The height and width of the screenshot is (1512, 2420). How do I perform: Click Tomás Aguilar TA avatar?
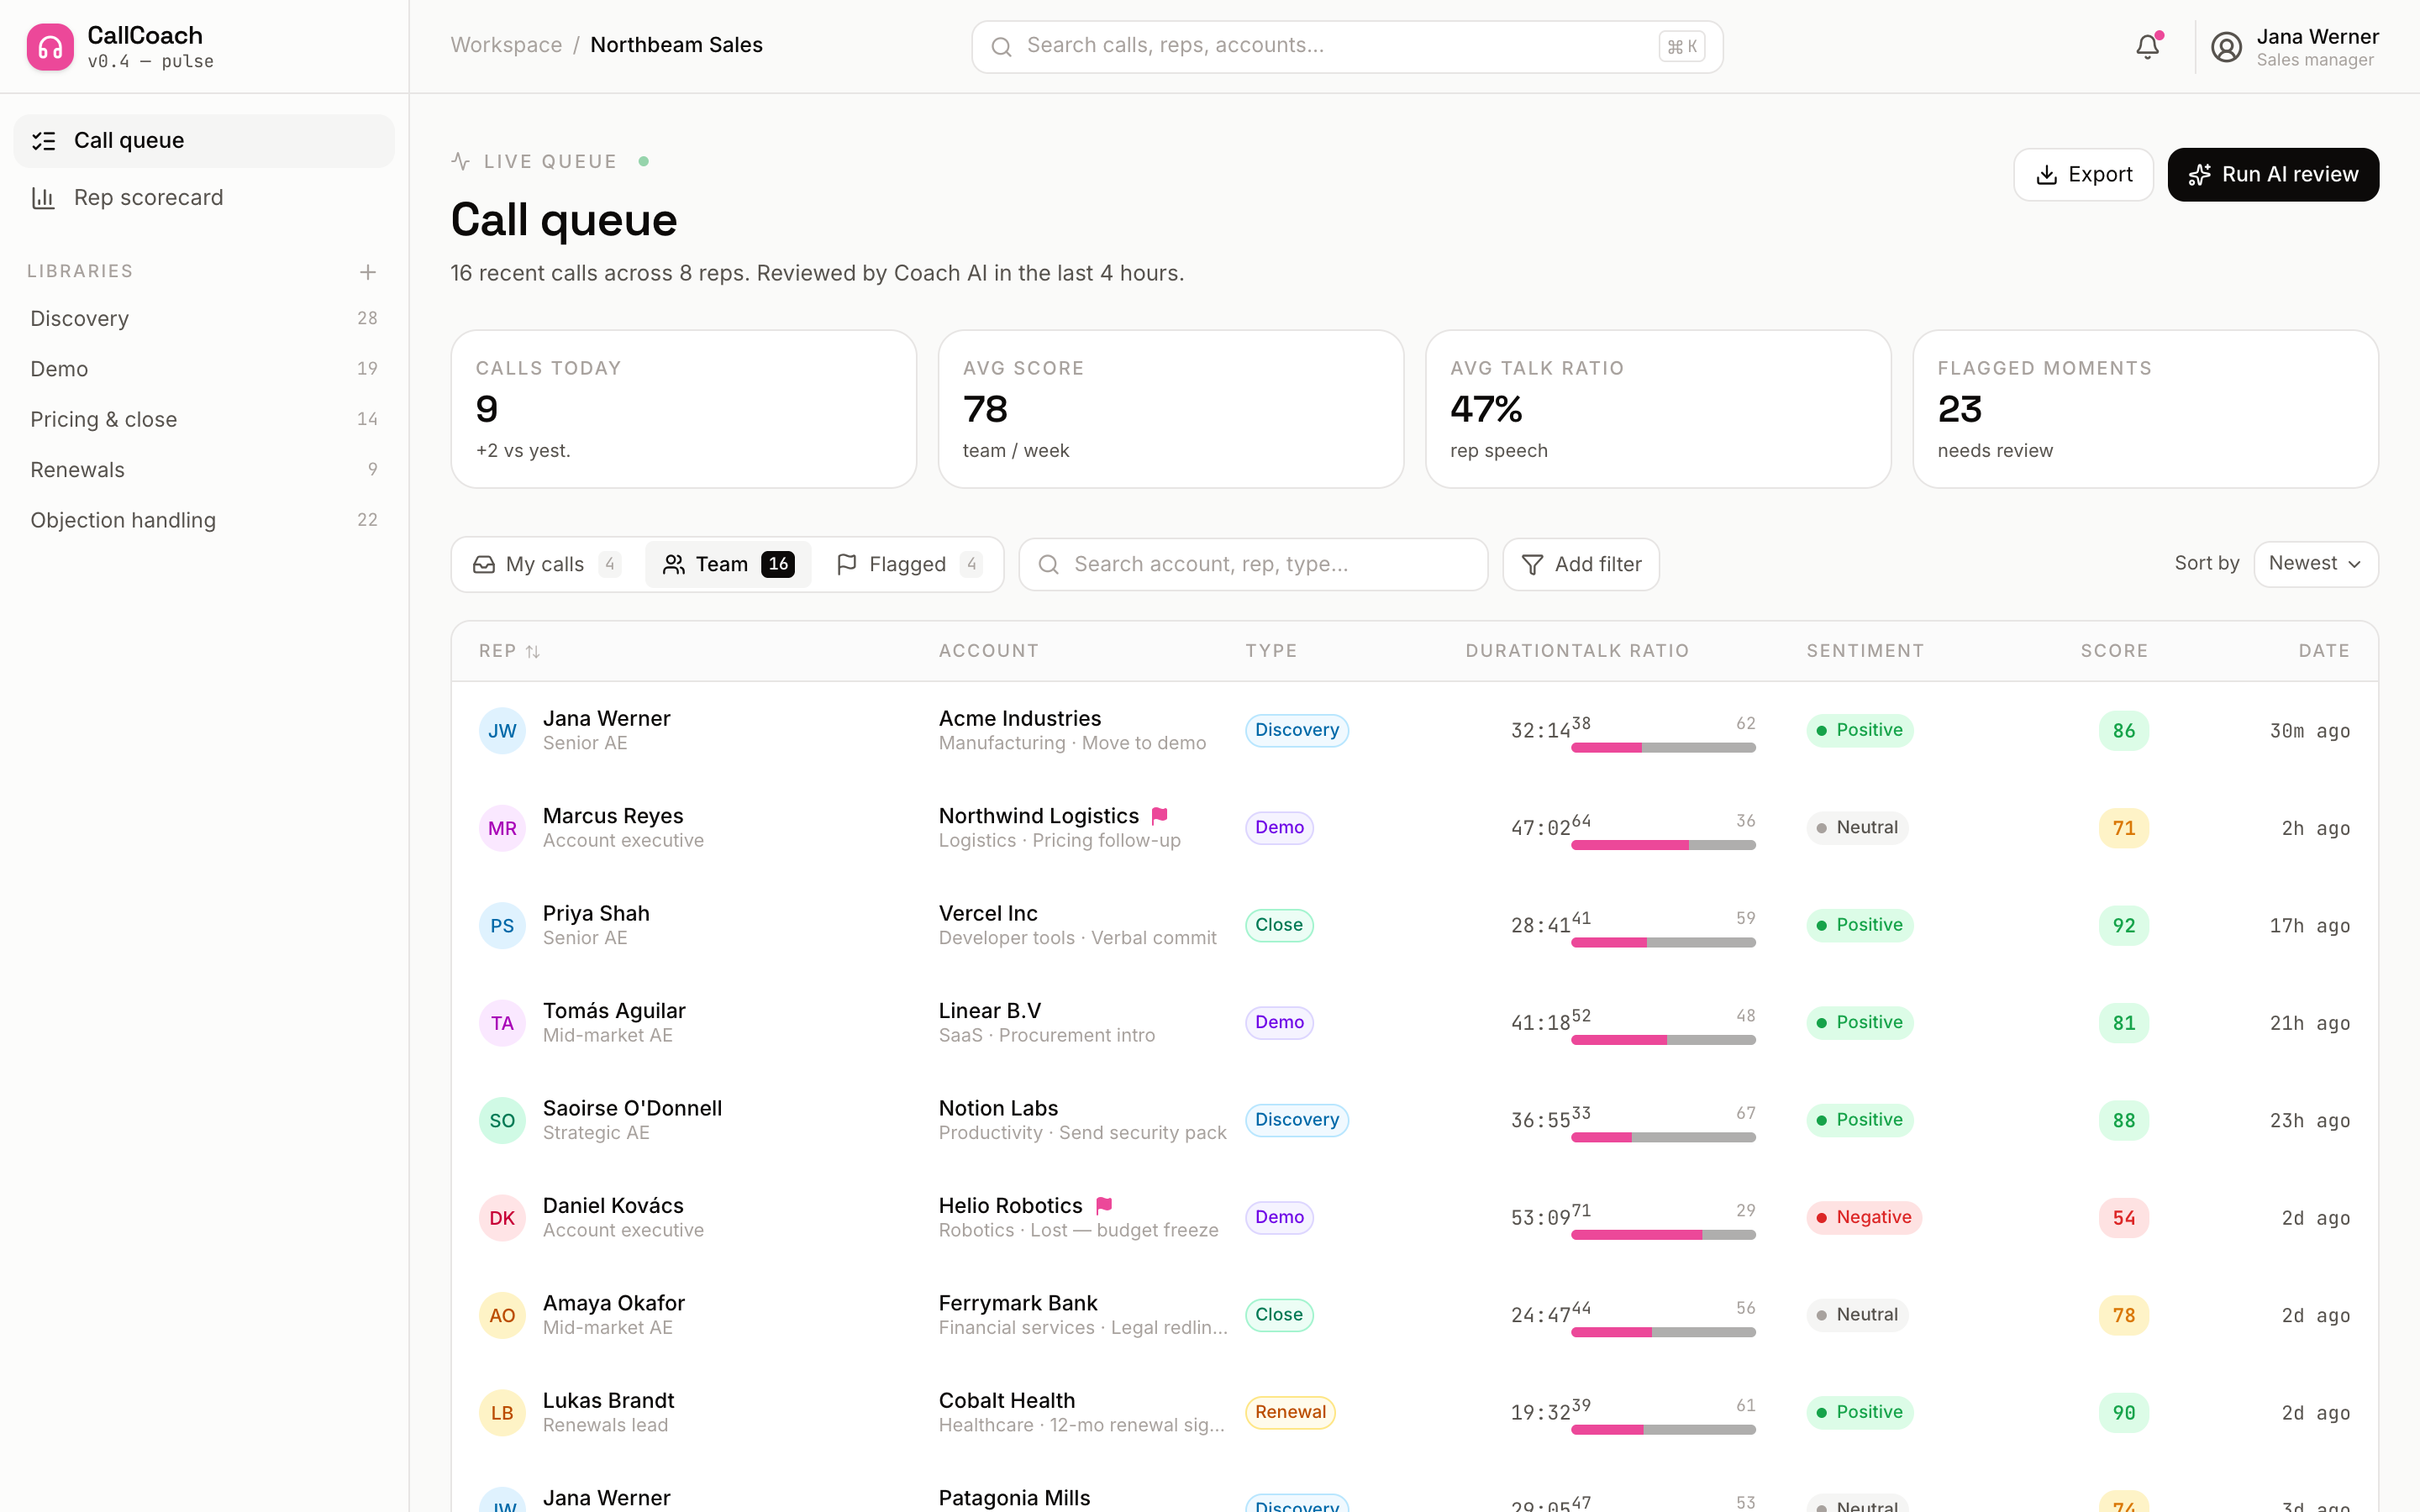pyautogui.click(x=502, y=1023)
